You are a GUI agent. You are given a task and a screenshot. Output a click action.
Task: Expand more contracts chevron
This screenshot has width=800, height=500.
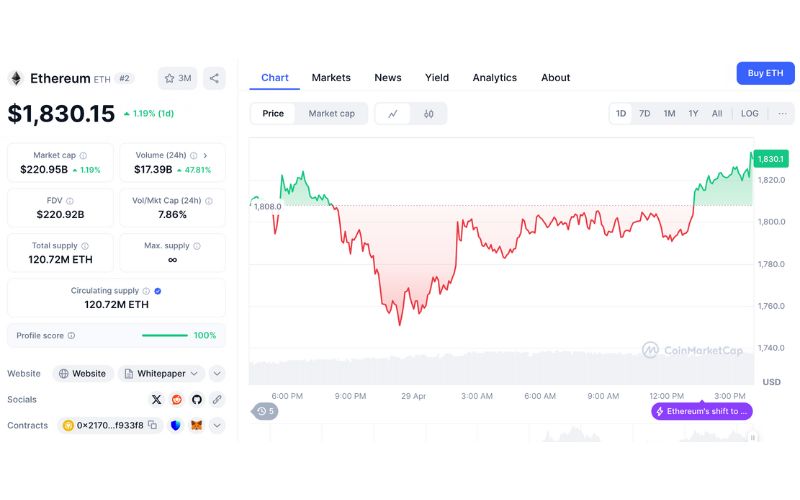pos(217,425)
